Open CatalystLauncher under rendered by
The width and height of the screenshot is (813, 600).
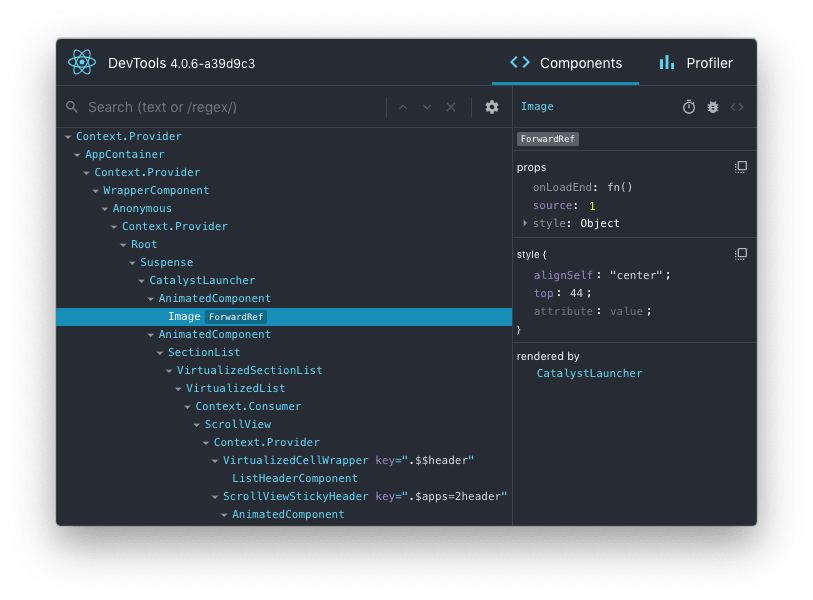click(x=589, y=373)
